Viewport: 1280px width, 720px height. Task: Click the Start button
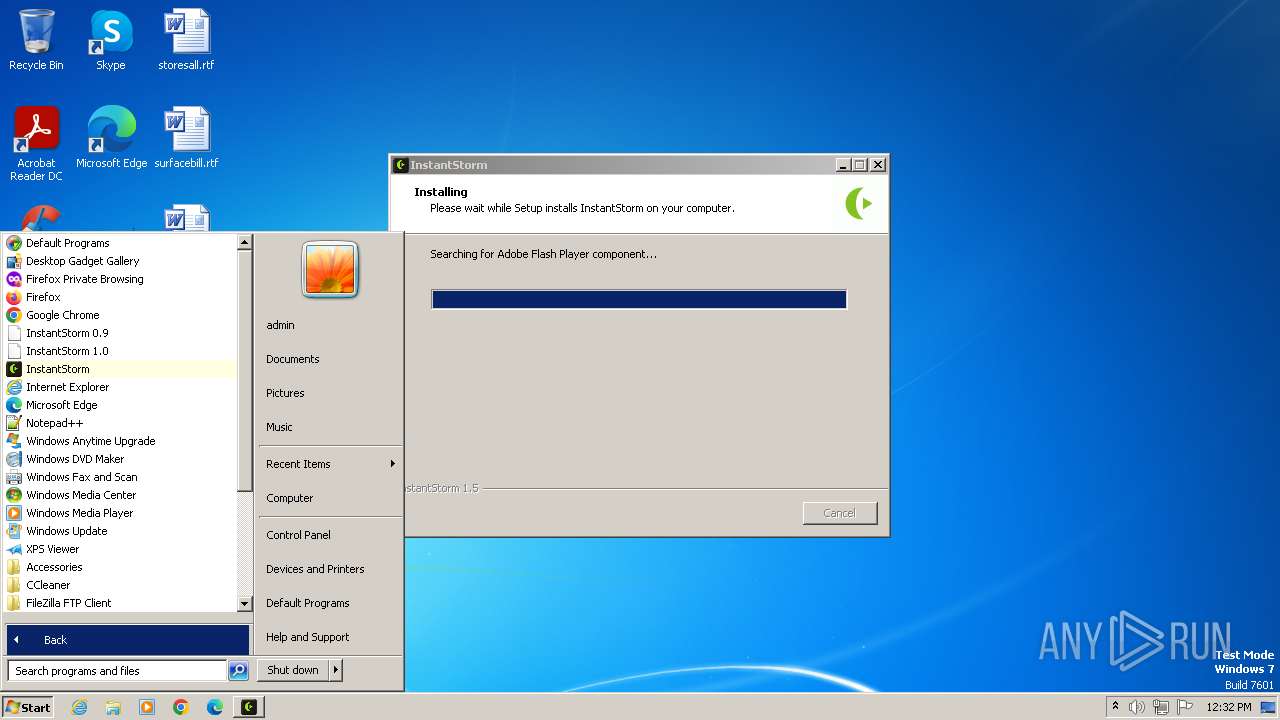pos(28,707)
